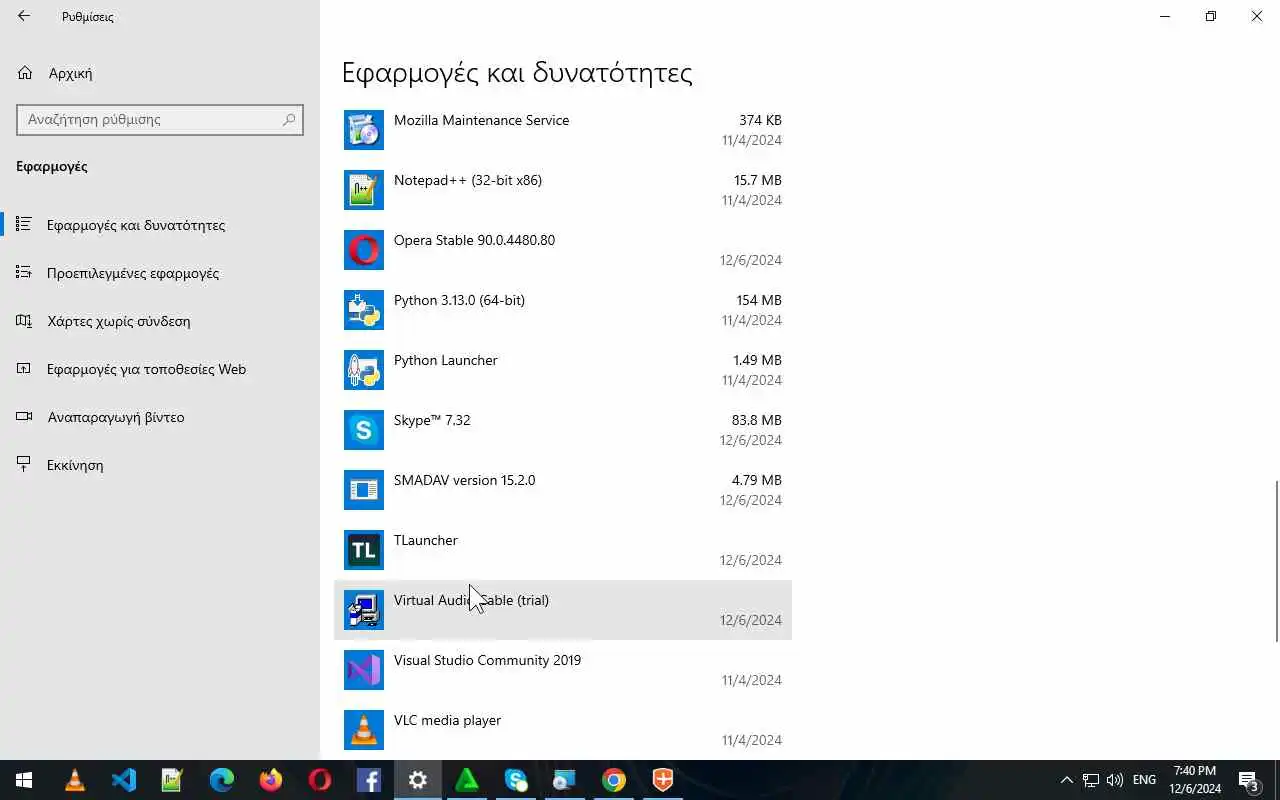Open the Windows Start menu

click(24, 780)
